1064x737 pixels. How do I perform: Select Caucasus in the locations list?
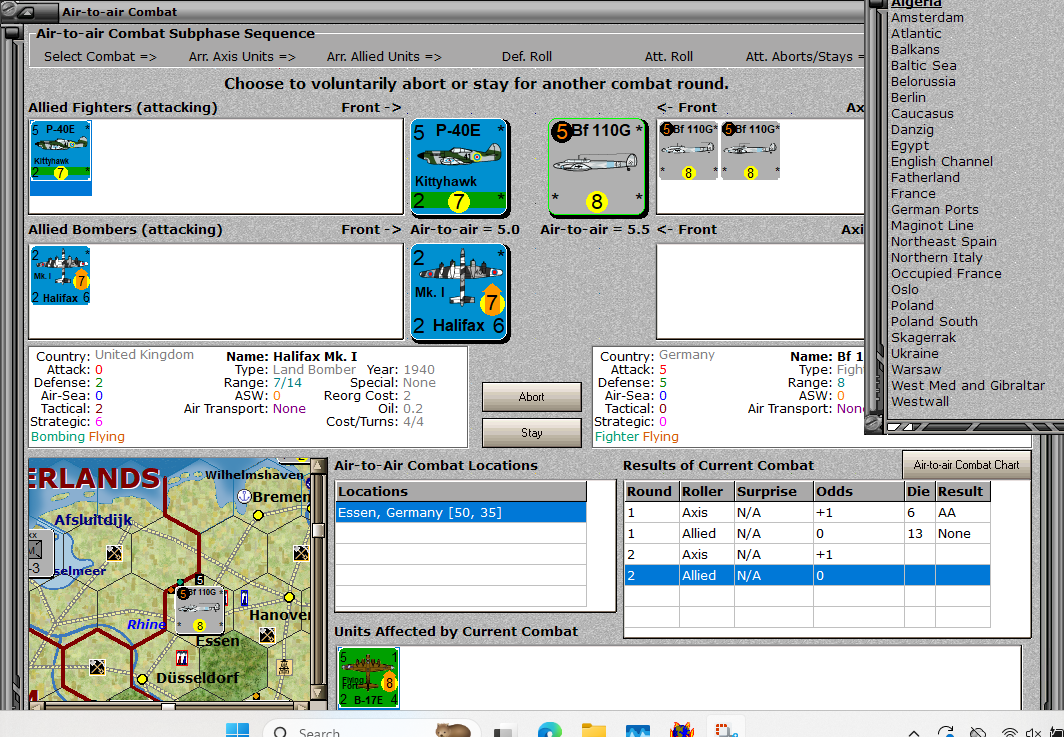click(922, 113)
